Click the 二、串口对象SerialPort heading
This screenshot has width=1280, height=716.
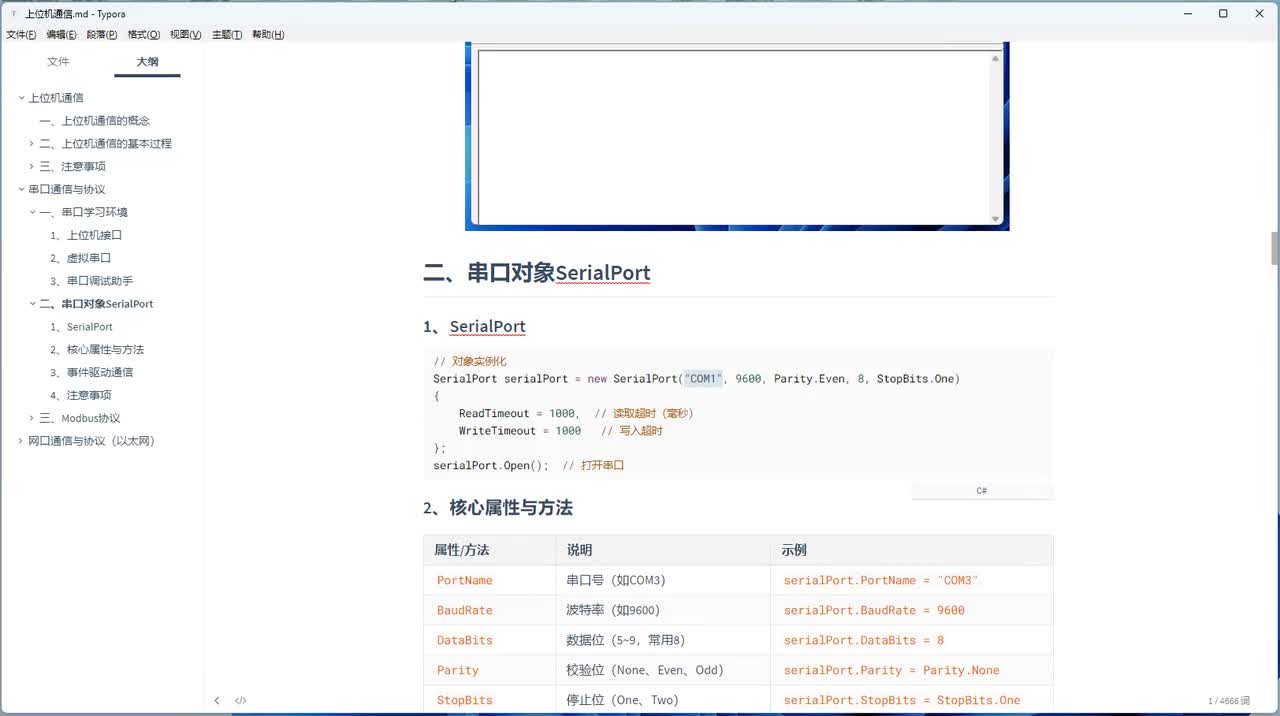coord(537,273)
